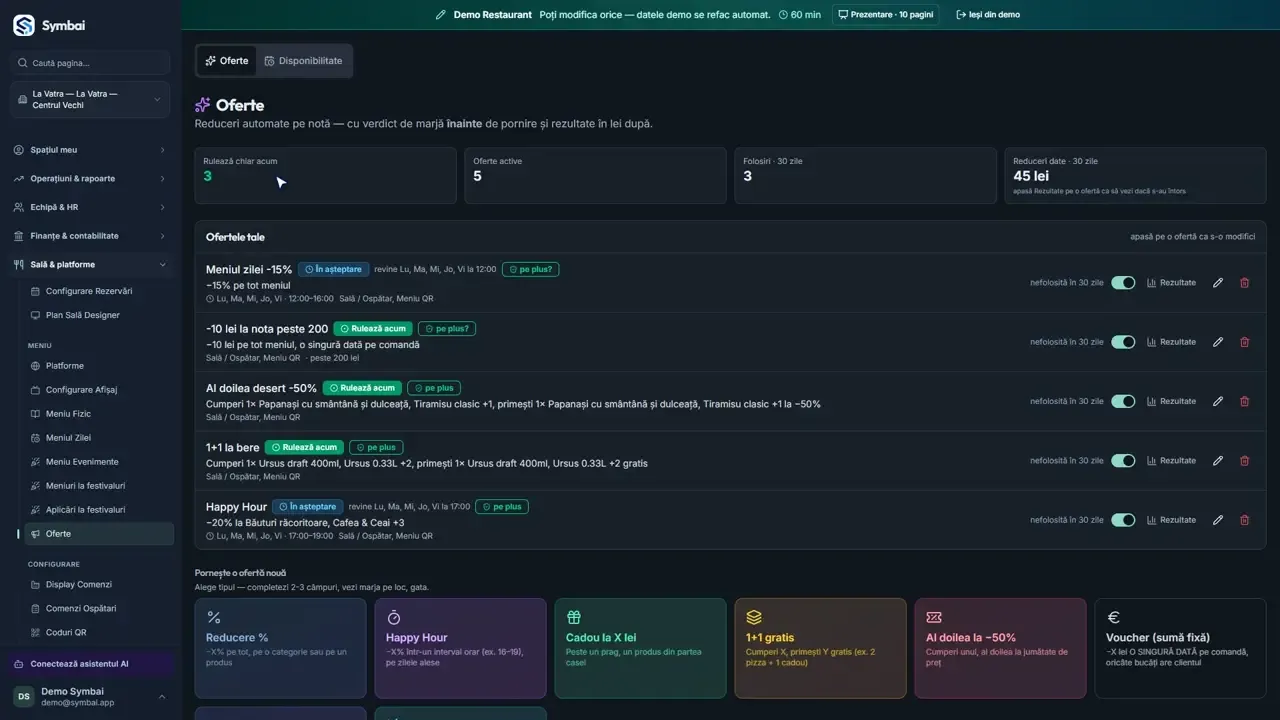The width and height of the screenshot is (1280, 720).
Task: Expand Echipă & HR section
Action: [x=90, y=208]
